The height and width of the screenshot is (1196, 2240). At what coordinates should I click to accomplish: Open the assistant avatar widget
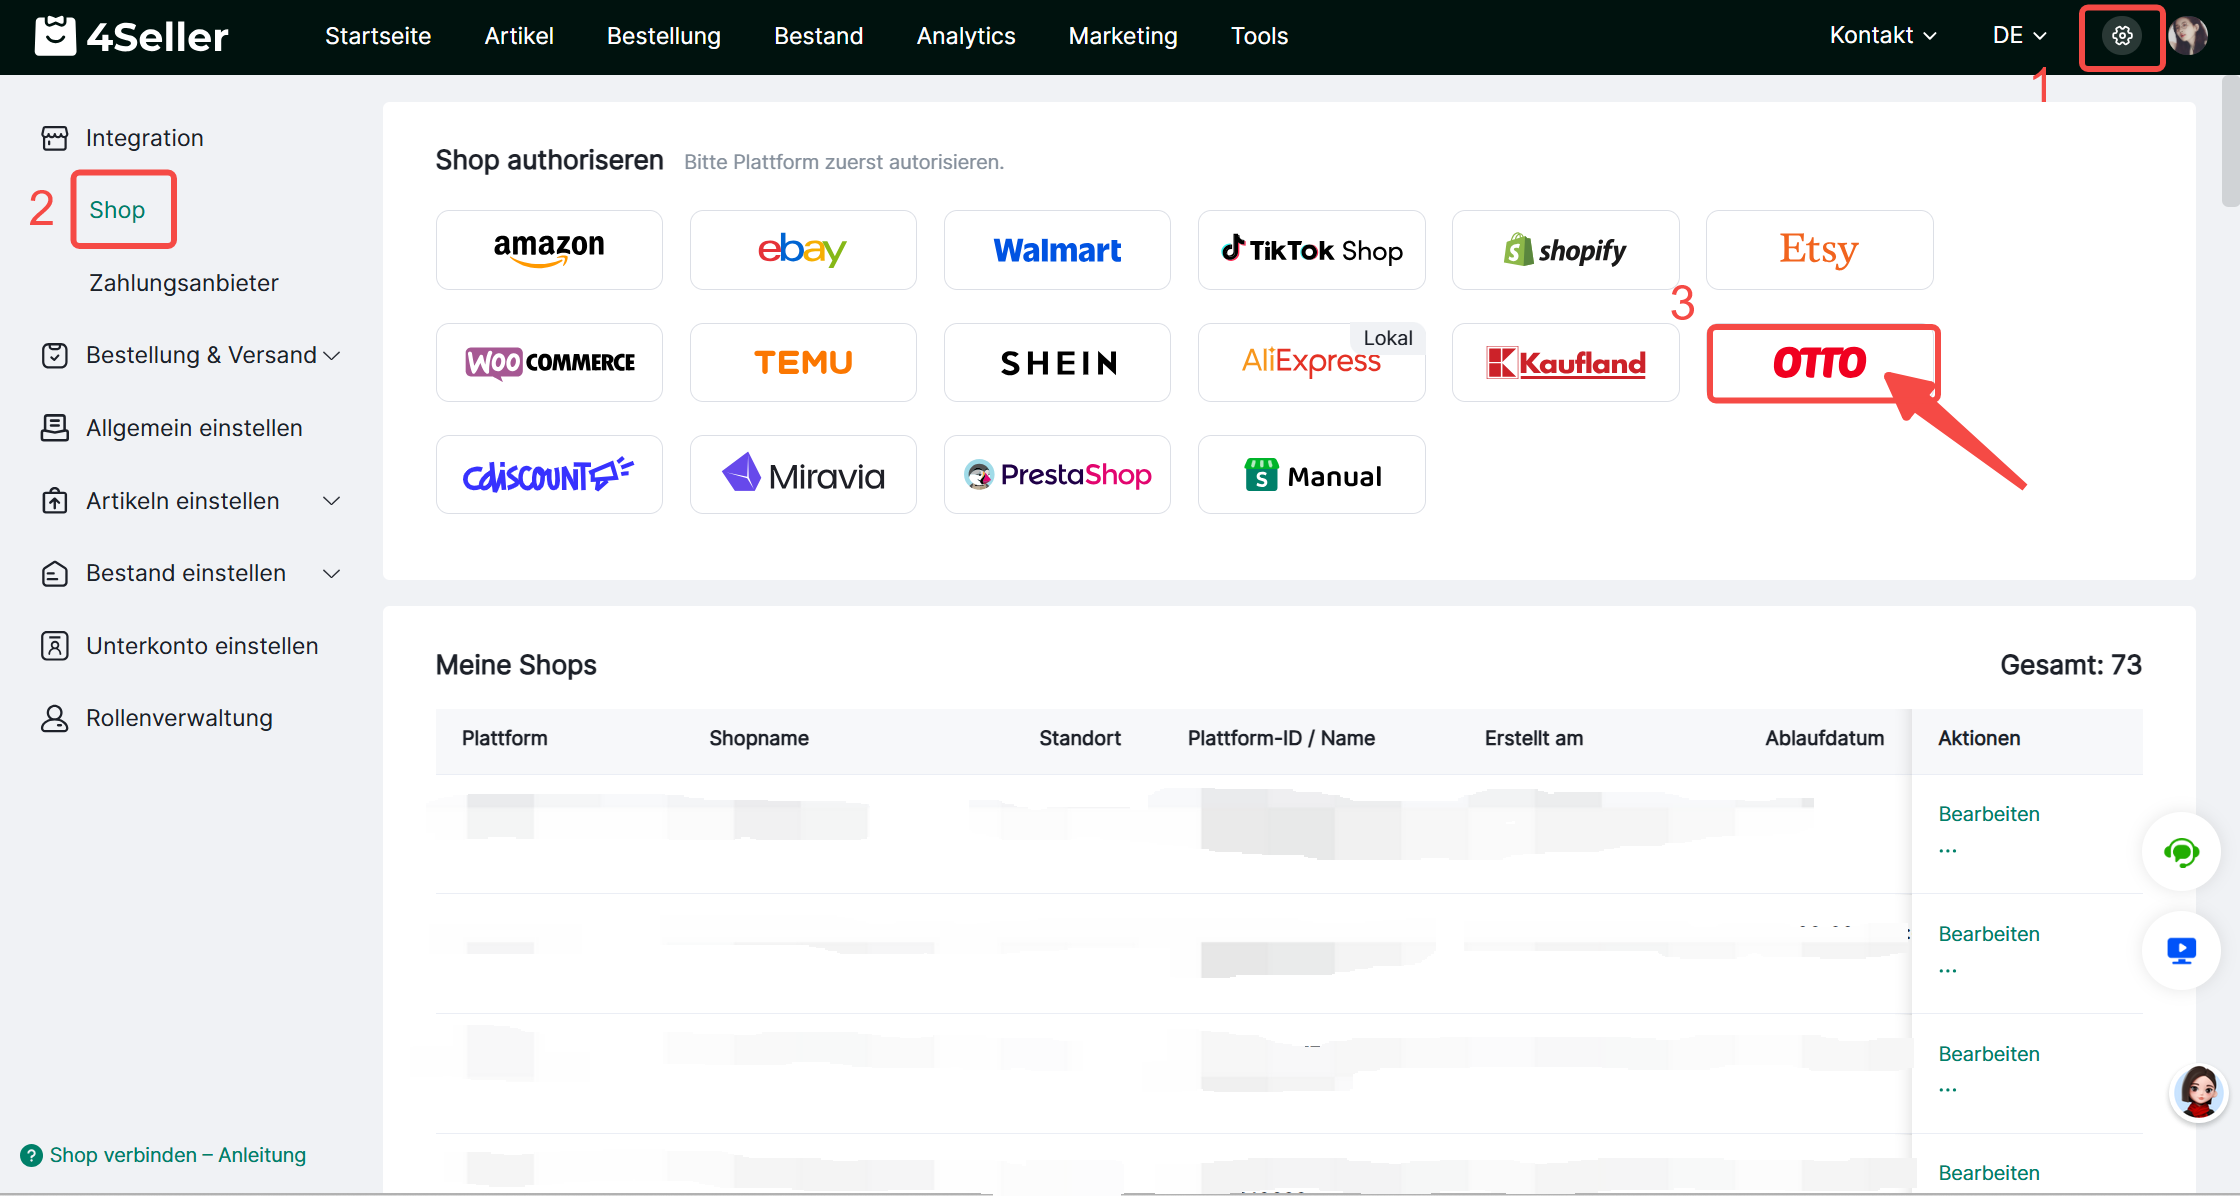[x=2198, y=1092]
